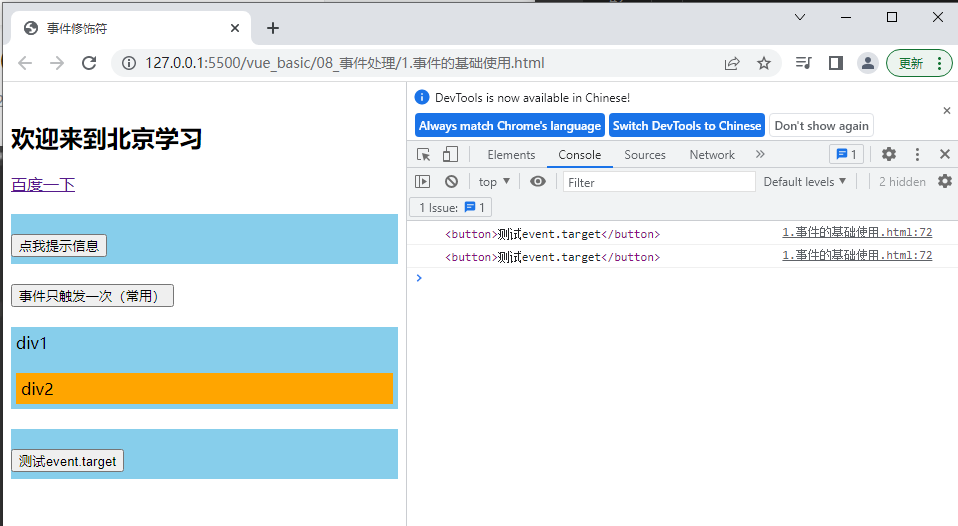The width and height of the screenshot is (958, 526).
Task: Open DevTools settings gear icon
Action: coord(888,155)
